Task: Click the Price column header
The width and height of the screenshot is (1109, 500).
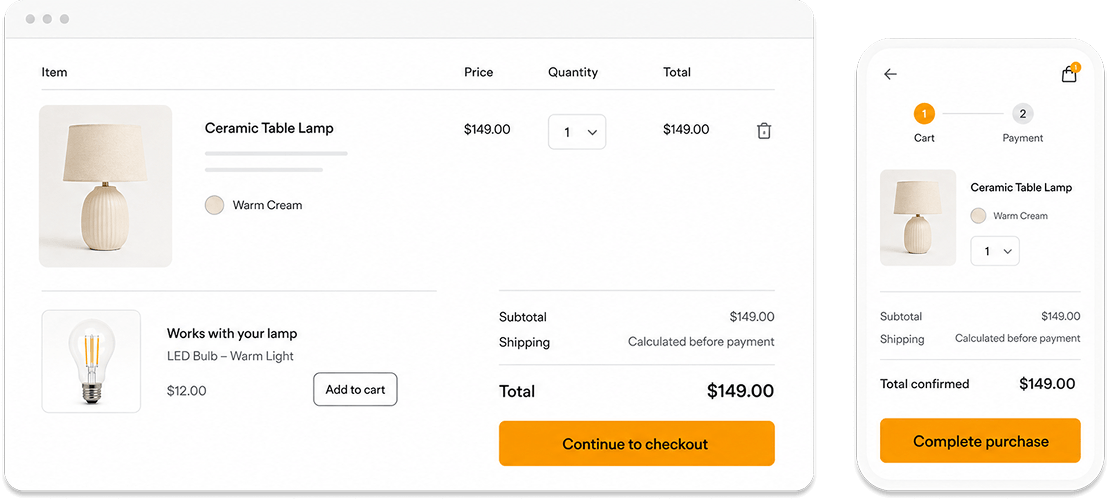Action: coord(479,72)
